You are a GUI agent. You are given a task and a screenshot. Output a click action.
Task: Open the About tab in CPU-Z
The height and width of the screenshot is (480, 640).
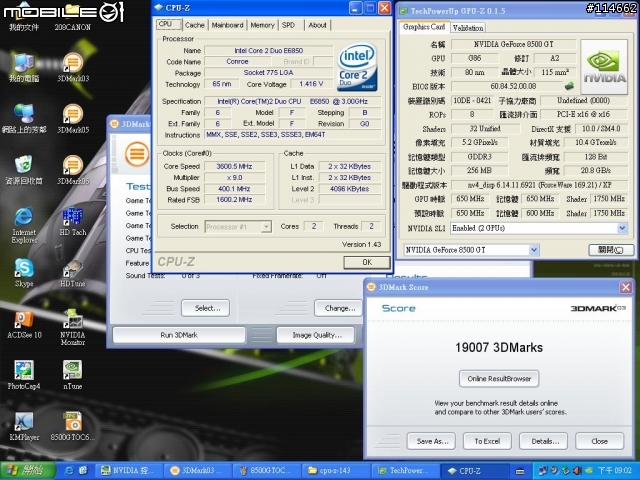tap(317, 25)
